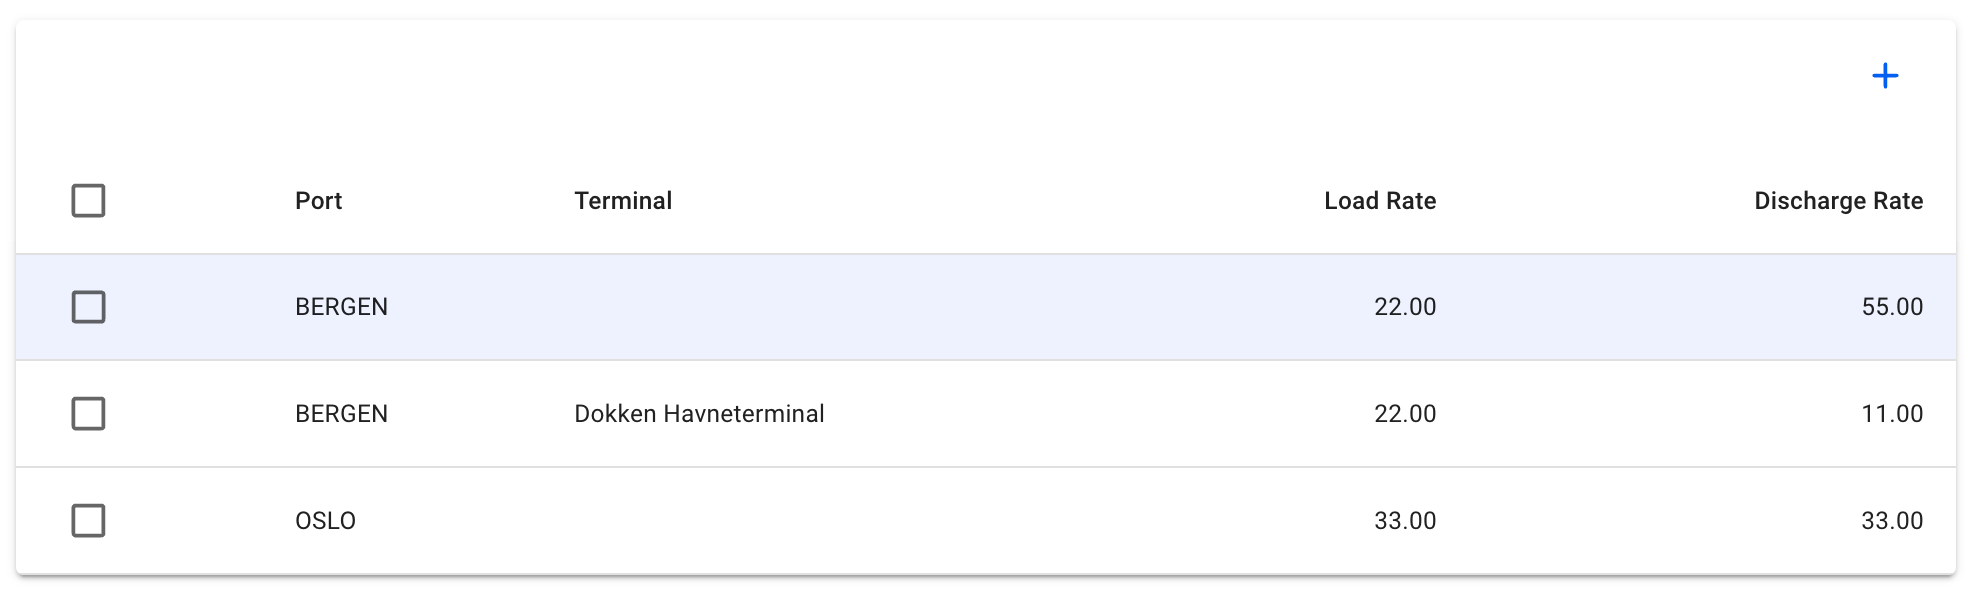
Task: Select the 11.00 discharge rate value
Action: click(1892, 414)
